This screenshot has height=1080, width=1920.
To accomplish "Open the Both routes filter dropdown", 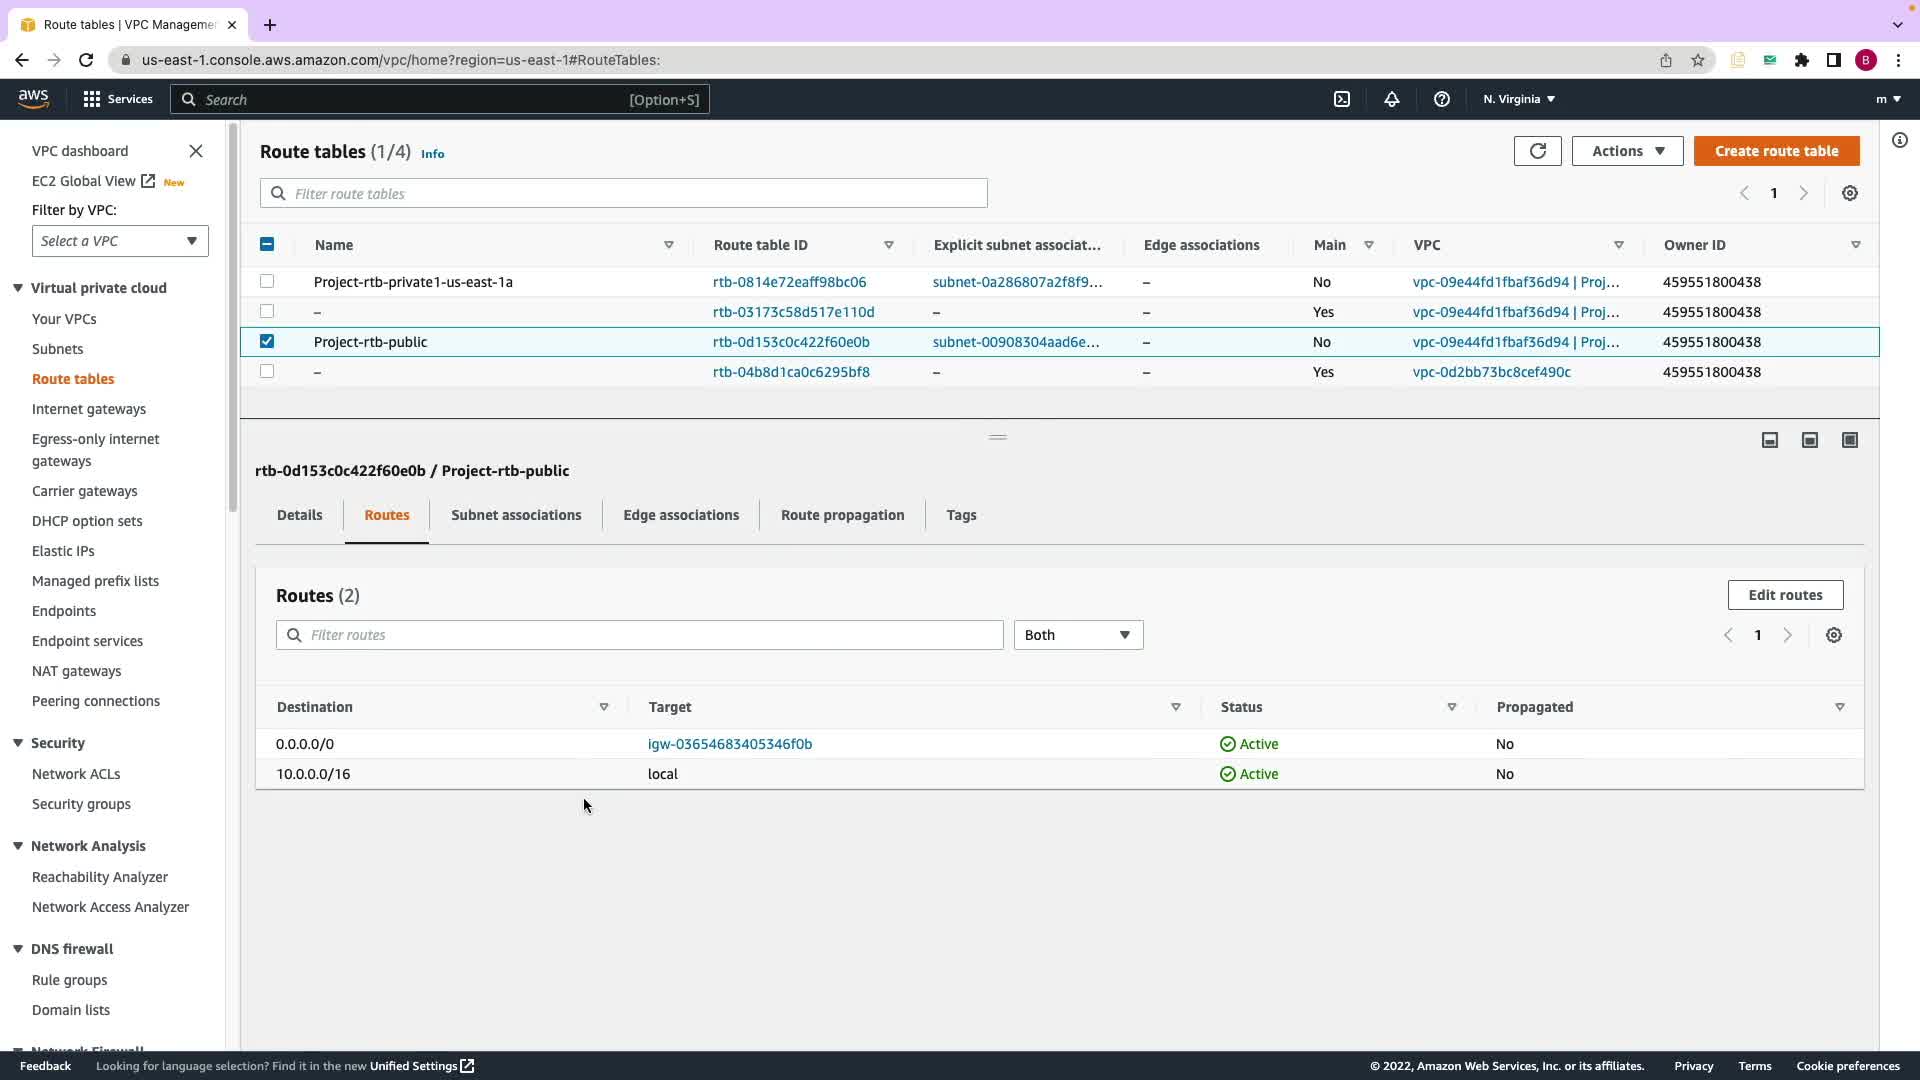I will click(1078, 635).
